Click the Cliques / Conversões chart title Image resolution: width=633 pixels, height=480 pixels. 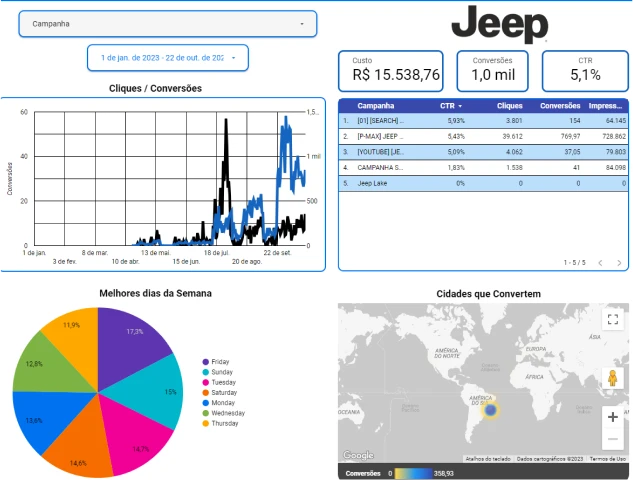pyautogui.click(x=155, y=88)
